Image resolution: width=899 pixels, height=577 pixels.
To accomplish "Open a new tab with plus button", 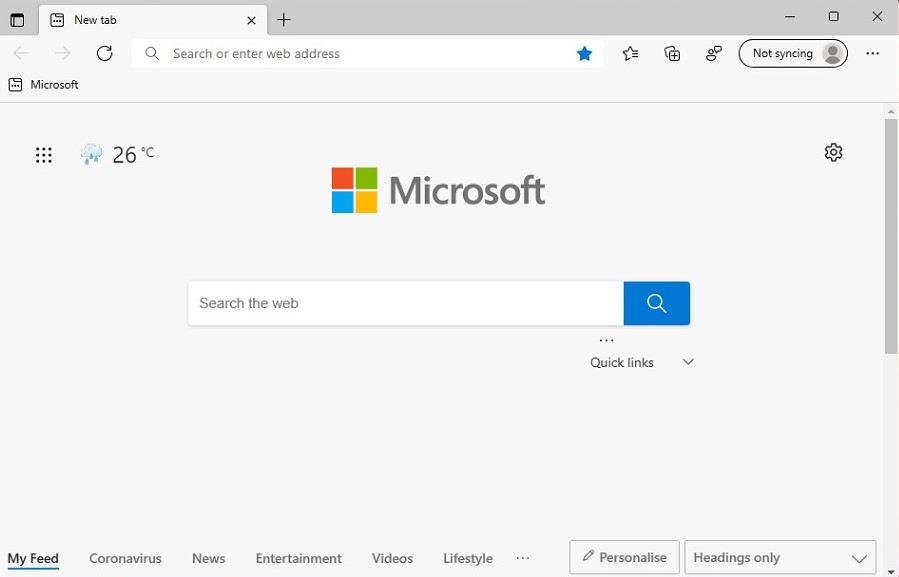I will (284, 20).
